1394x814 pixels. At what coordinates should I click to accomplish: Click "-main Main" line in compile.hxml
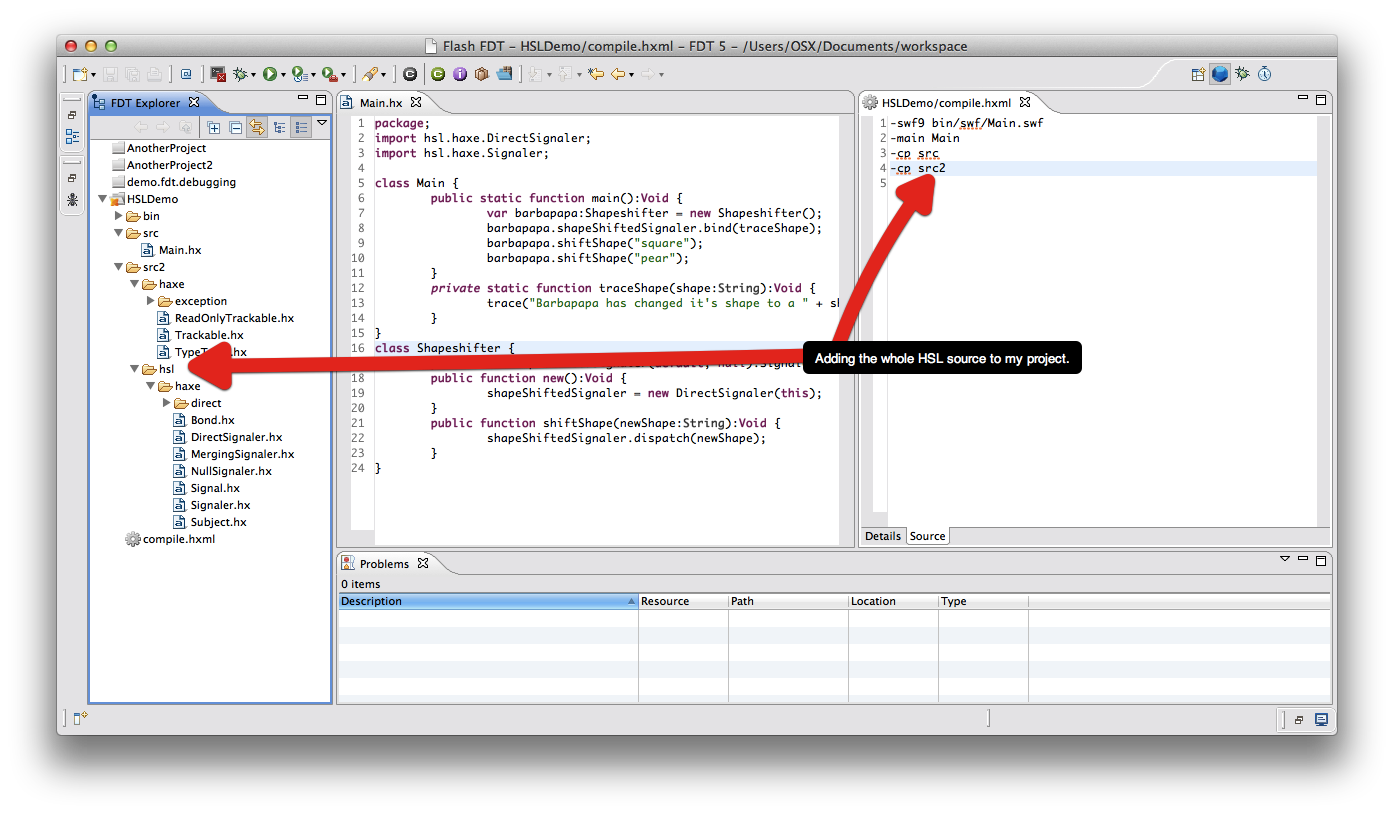click(x=924, y=138)
